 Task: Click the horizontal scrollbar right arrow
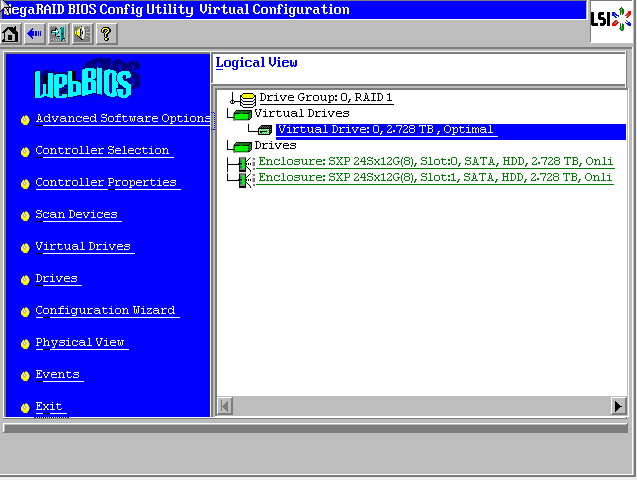[618, 406]
